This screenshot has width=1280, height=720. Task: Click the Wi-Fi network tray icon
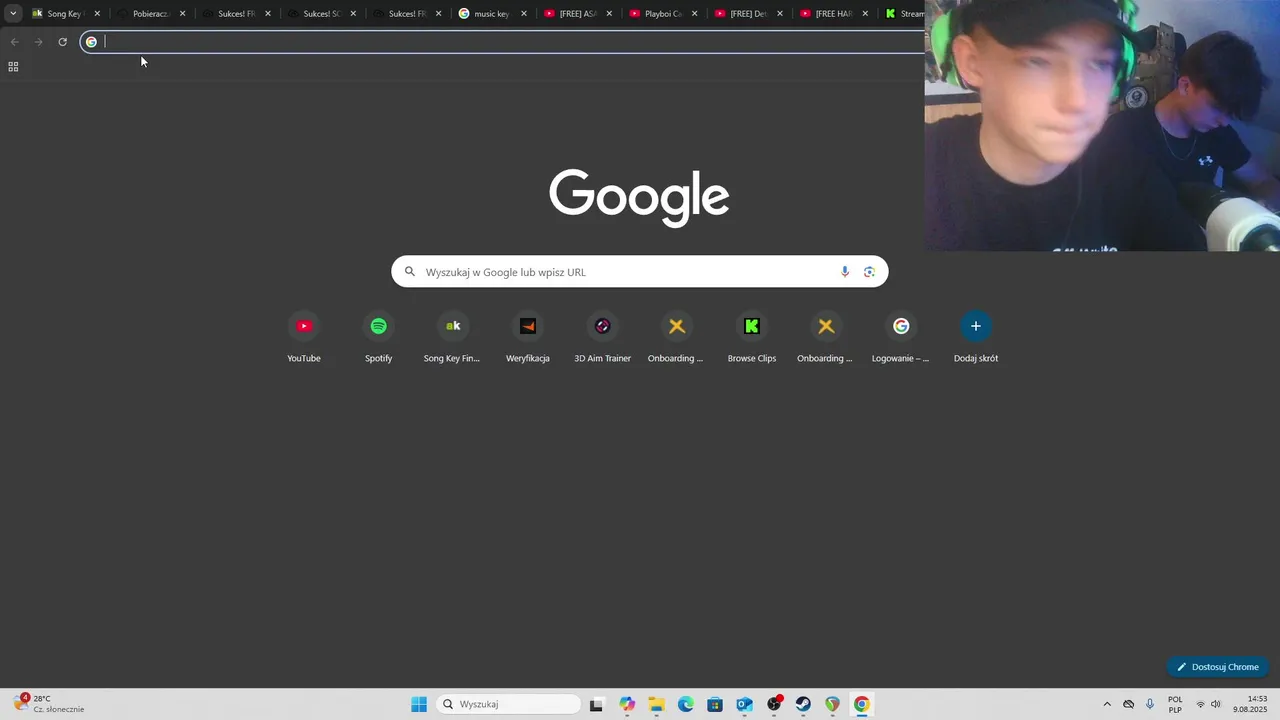[x=1200, y=704]
